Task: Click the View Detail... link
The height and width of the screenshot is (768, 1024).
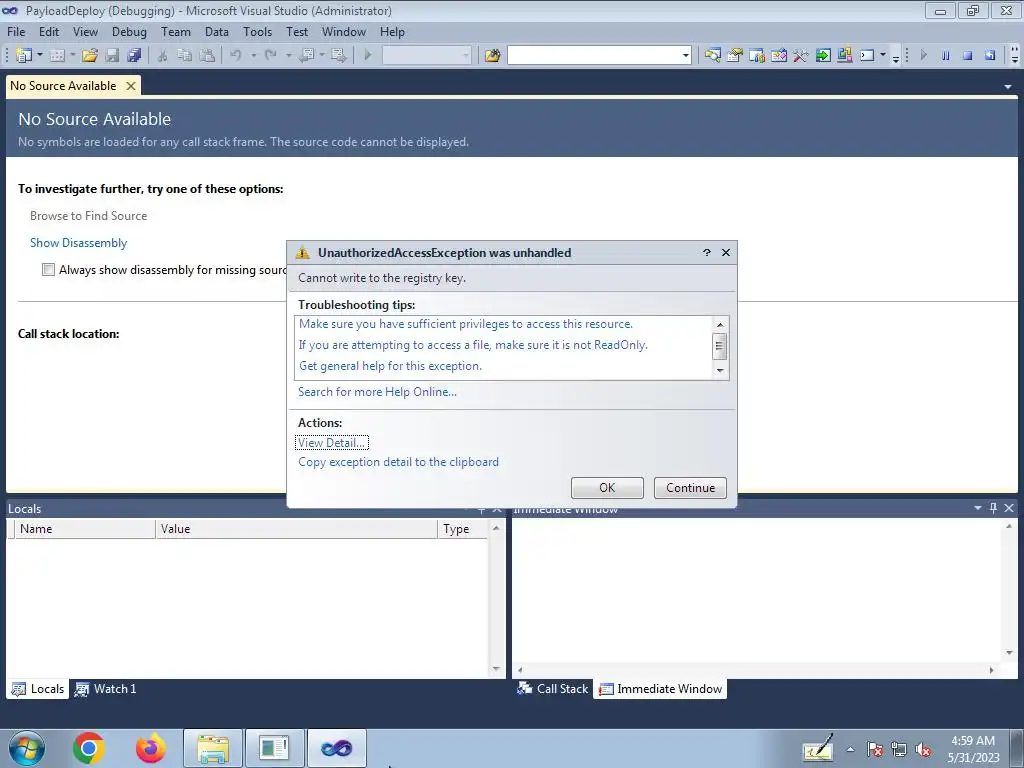Action: (332, 443)
